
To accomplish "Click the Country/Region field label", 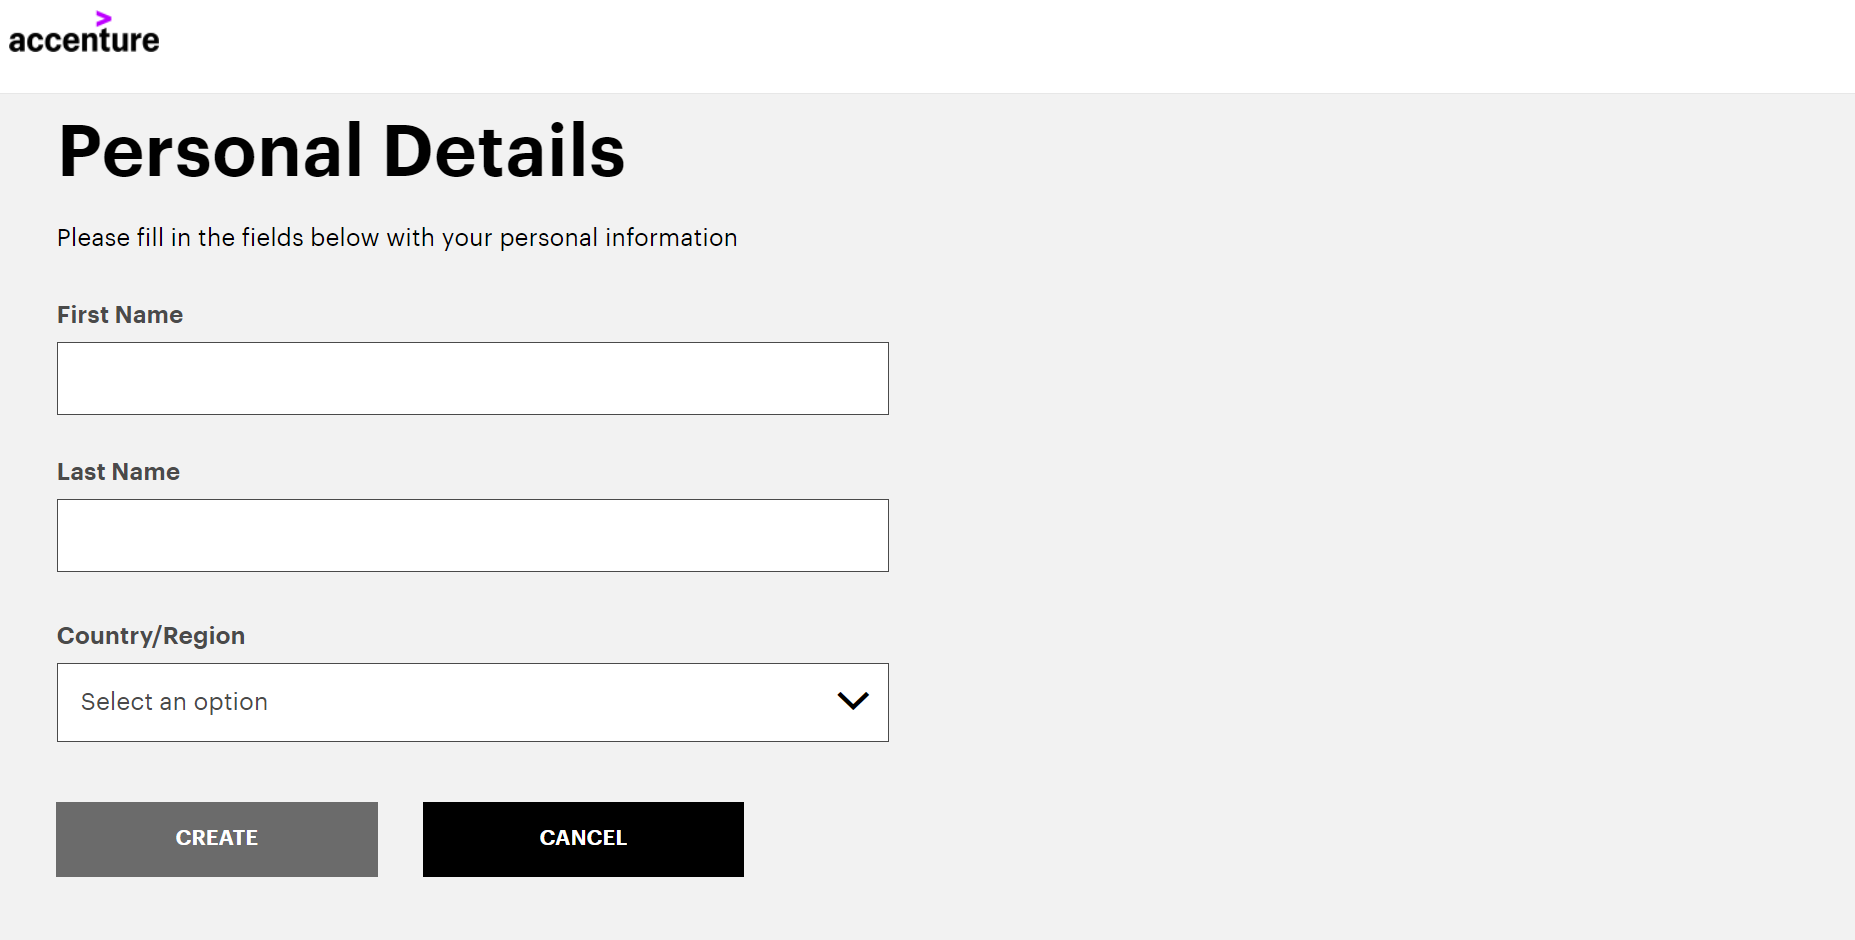I will point(151,636).
